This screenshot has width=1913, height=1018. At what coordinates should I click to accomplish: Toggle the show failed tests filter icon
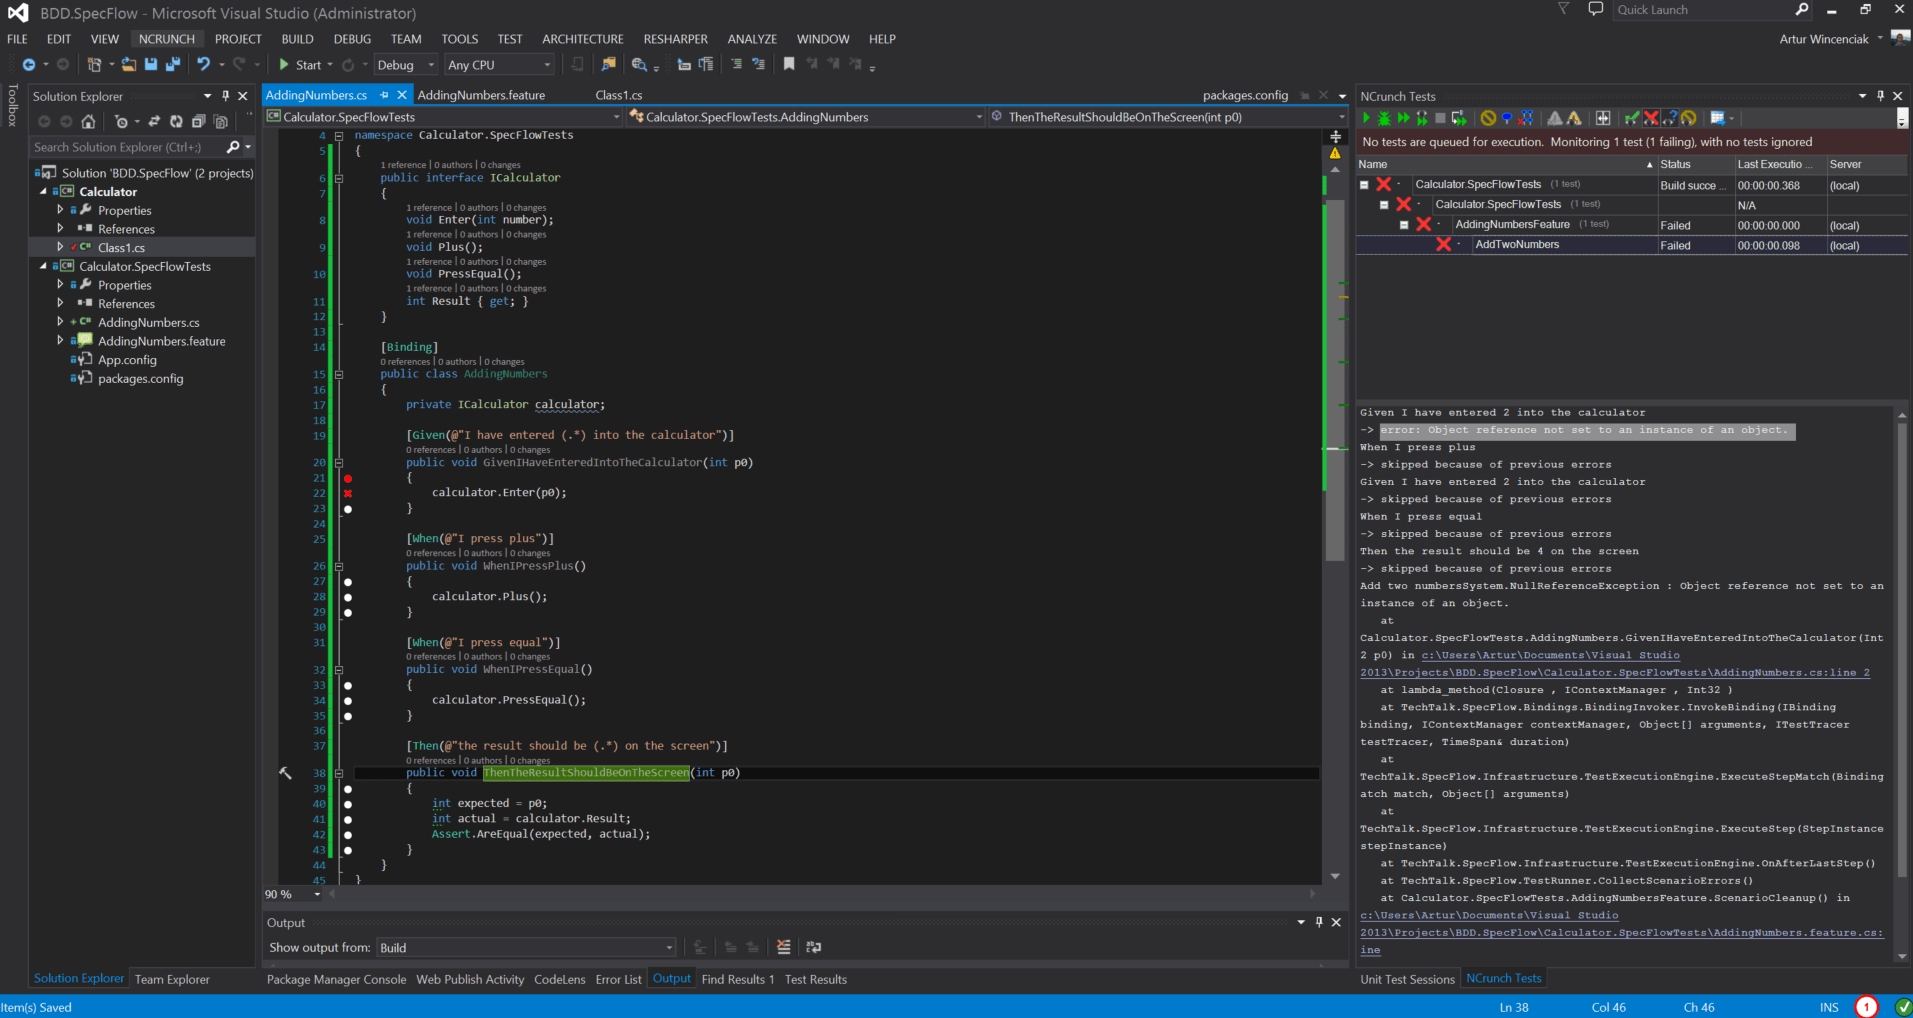click(1651, 118)
